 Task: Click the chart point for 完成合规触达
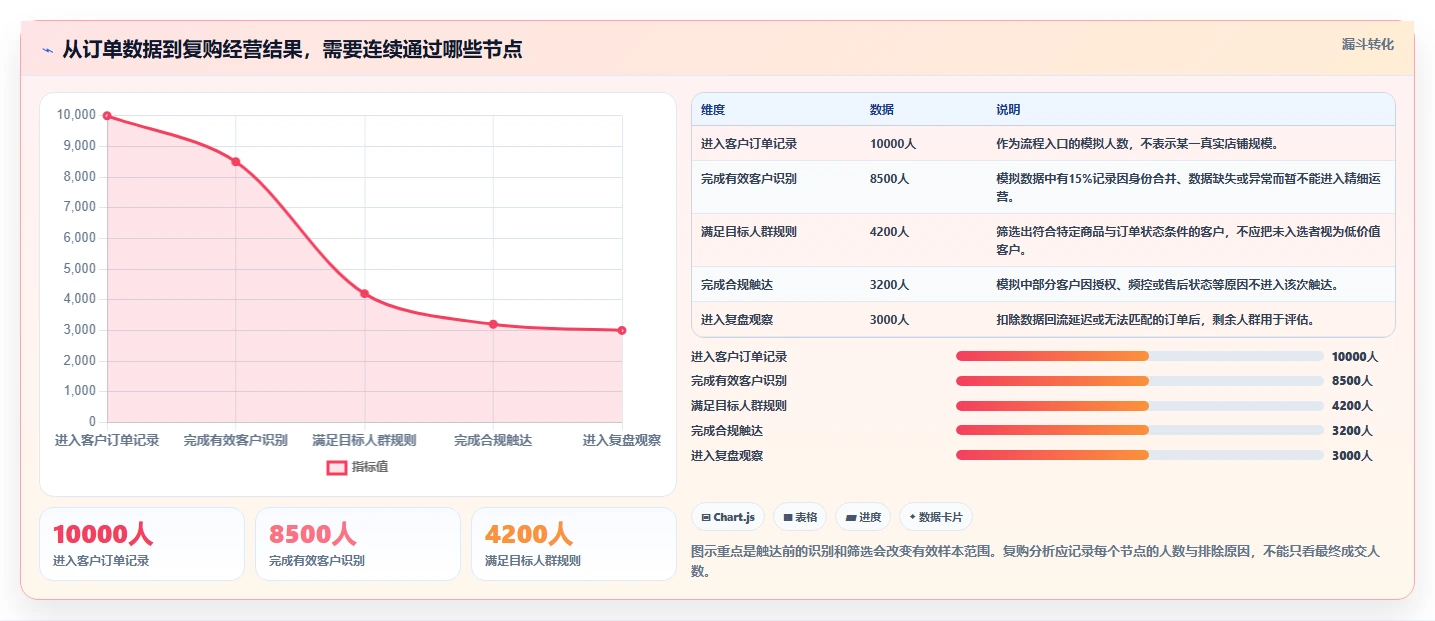[493, 324]
